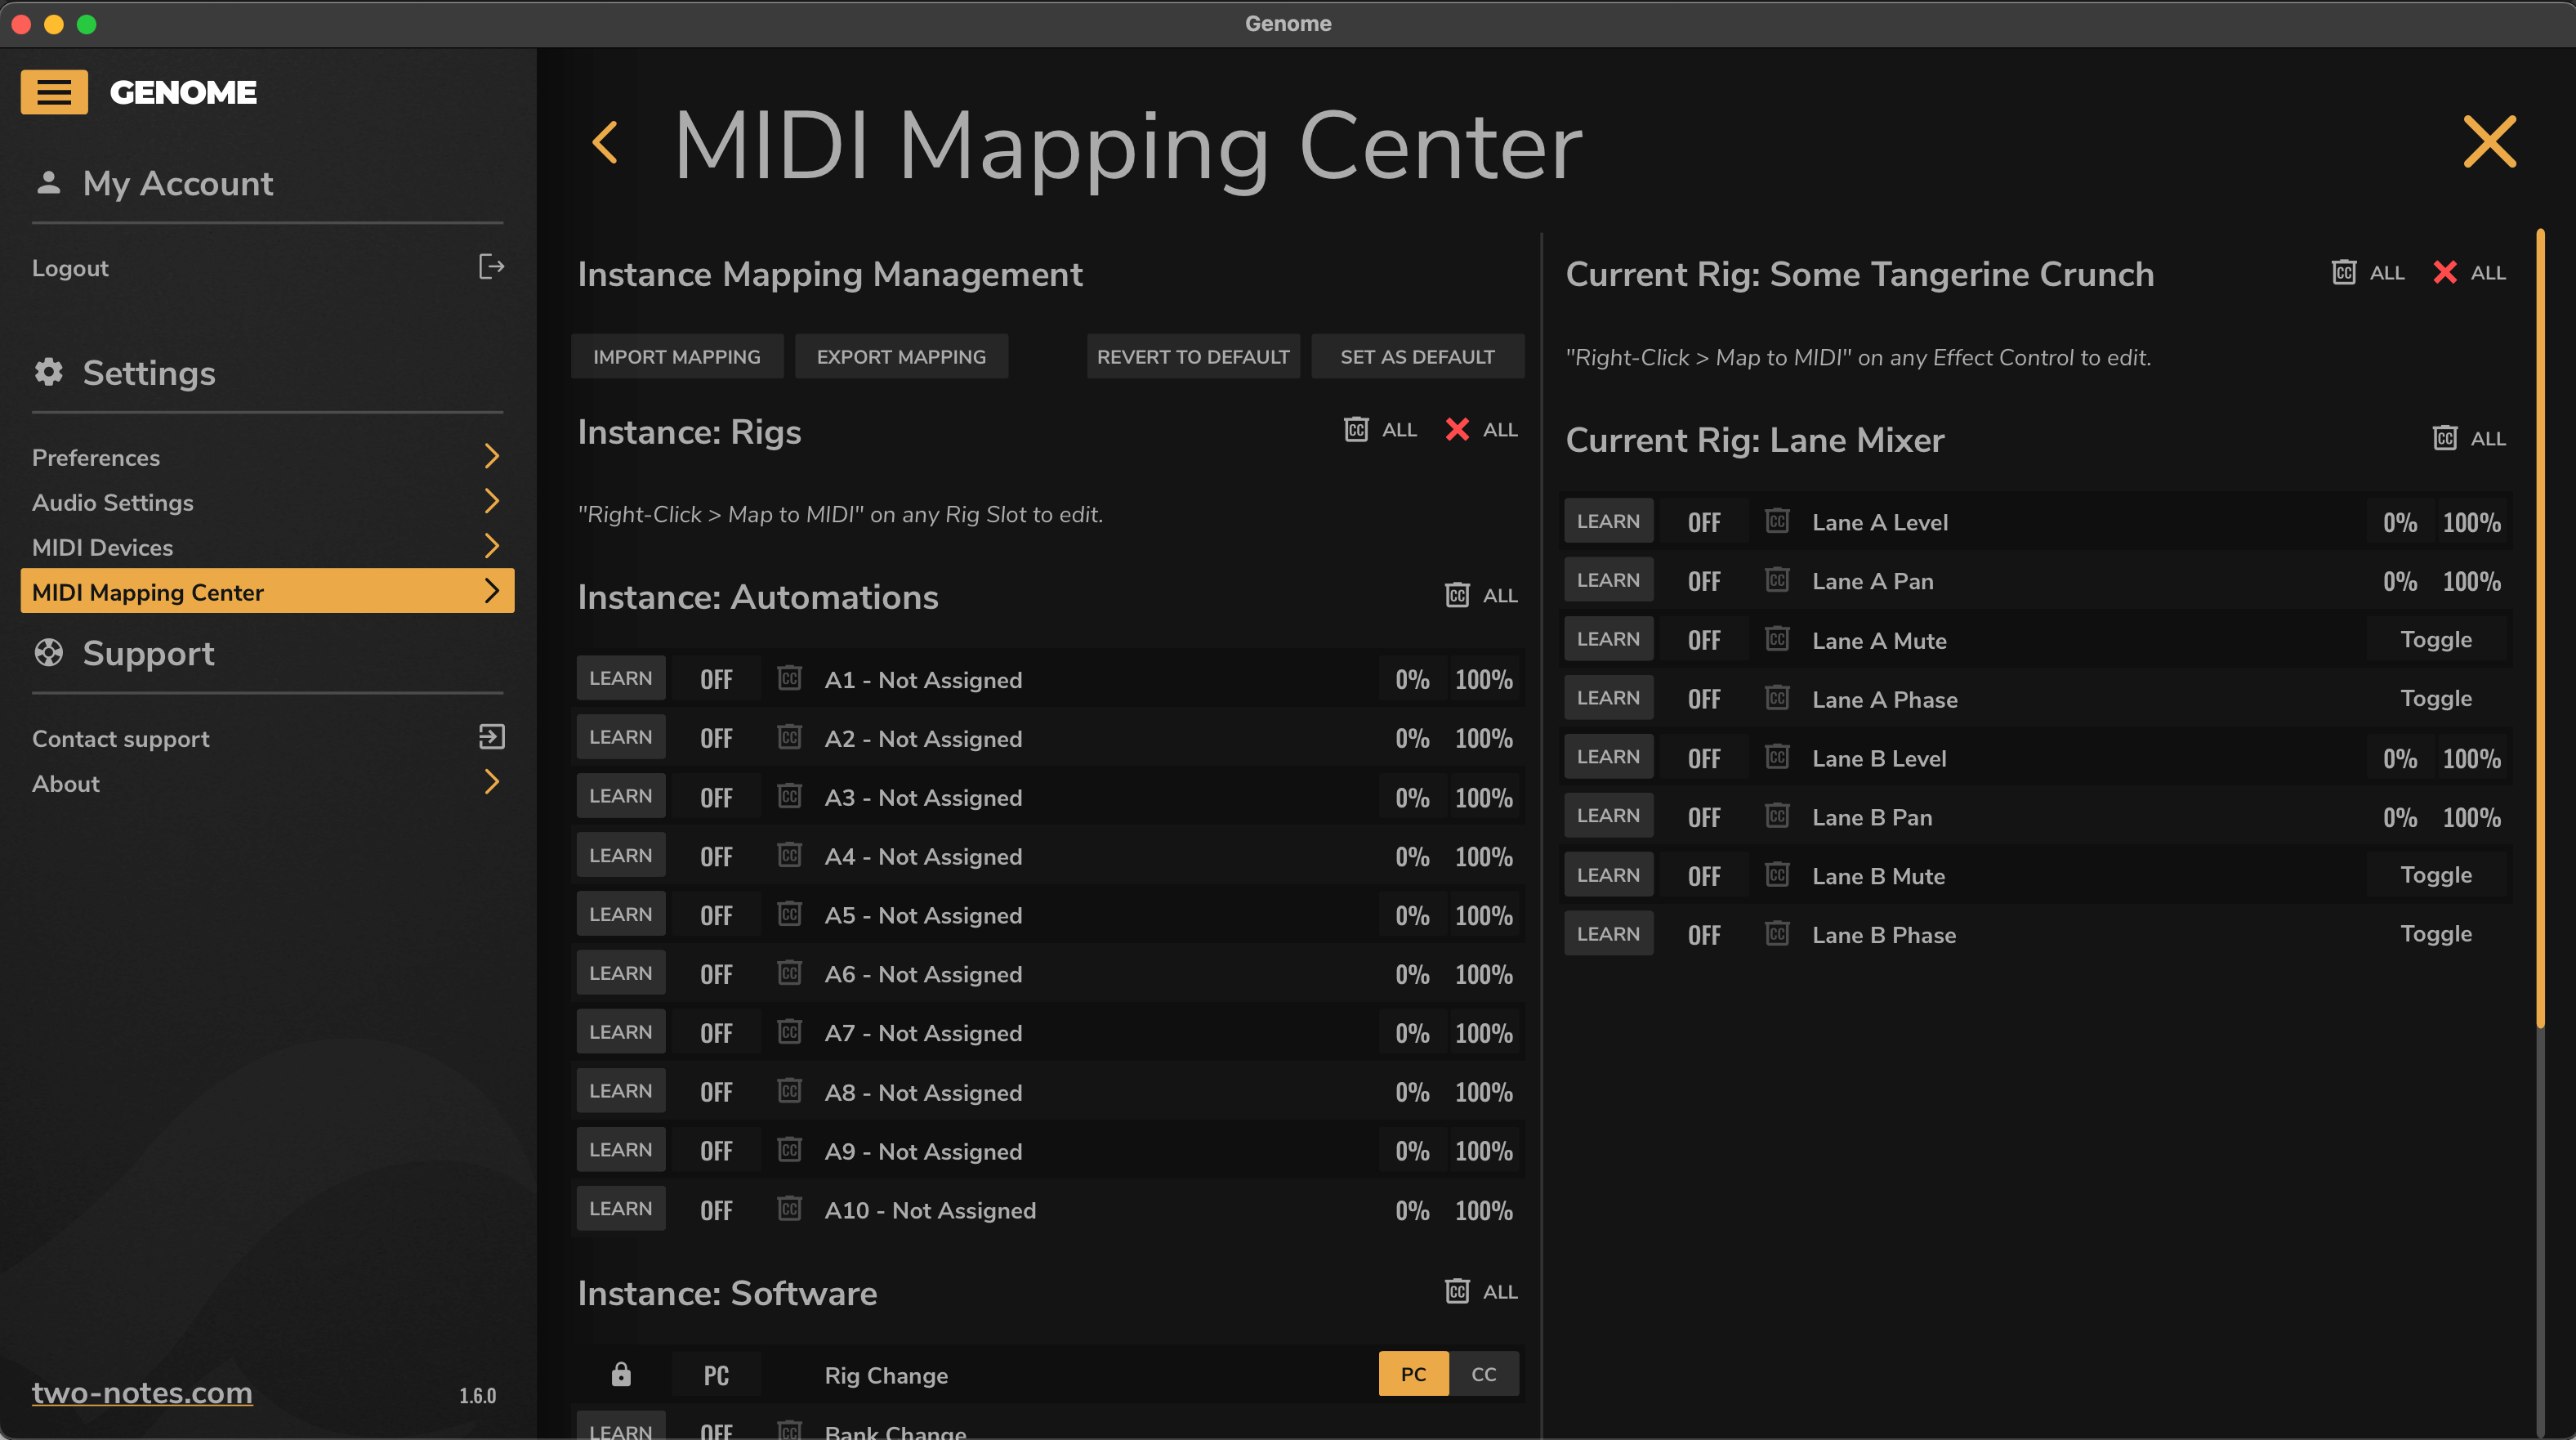The image size is (2576, 1440).
Task: Close the MIDI Mapping Center with orange X
Action: (2489, 141)
